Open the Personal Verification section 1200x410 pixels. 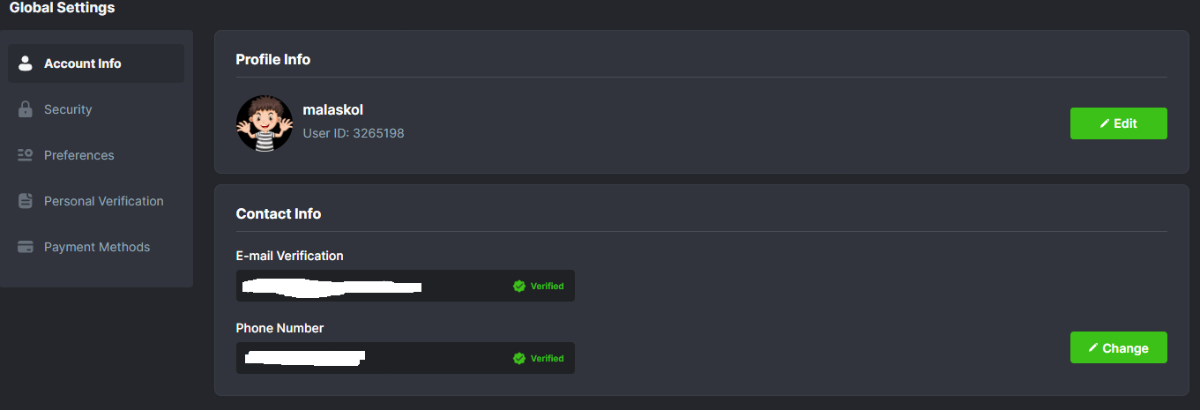point(103,201)
